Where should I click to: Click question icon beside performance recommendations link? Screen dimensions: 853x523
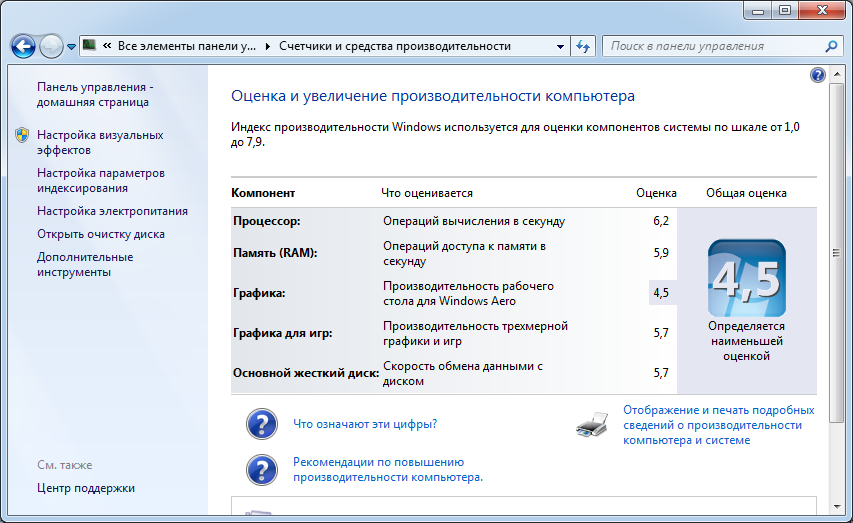pyautogui.click(x=262, y=469)
